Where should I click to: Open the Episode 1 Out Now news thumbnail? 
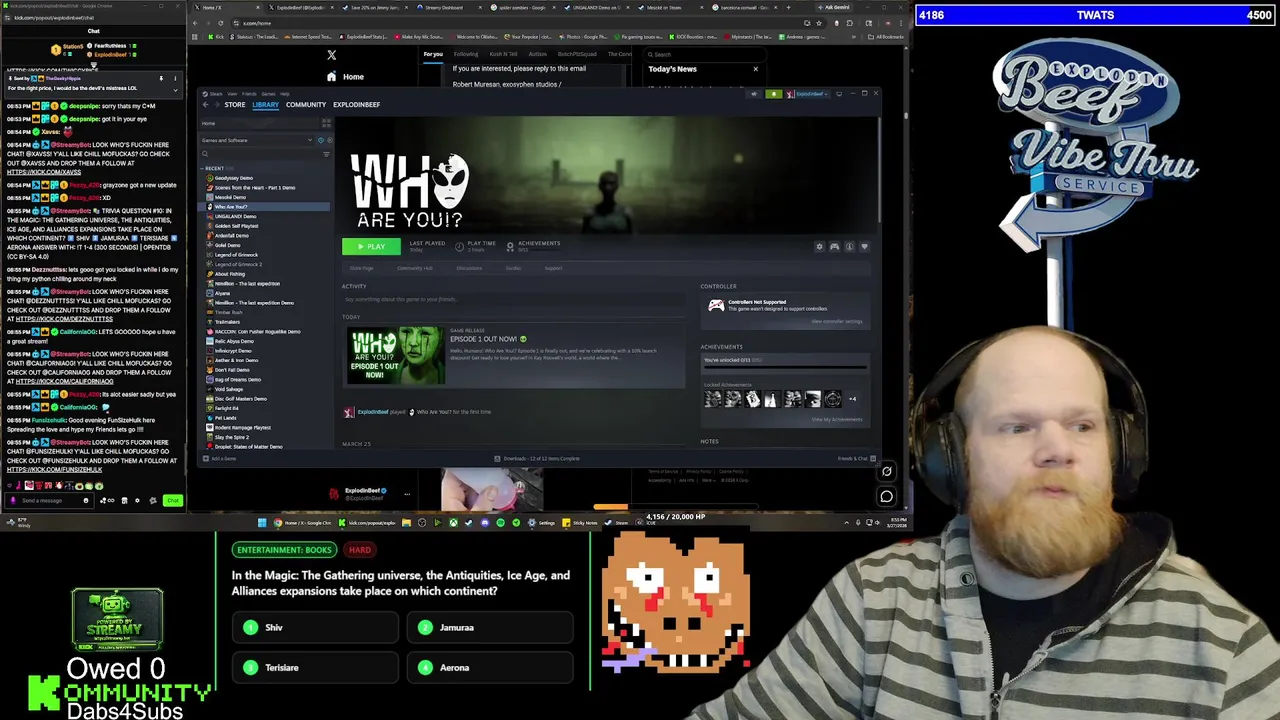point(395,355)
